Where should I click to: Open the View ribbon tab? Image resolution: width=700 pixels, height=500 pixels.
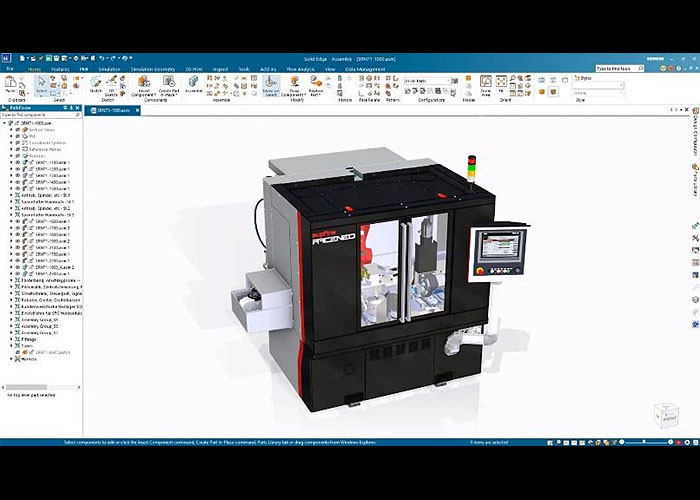coord(330,69)
